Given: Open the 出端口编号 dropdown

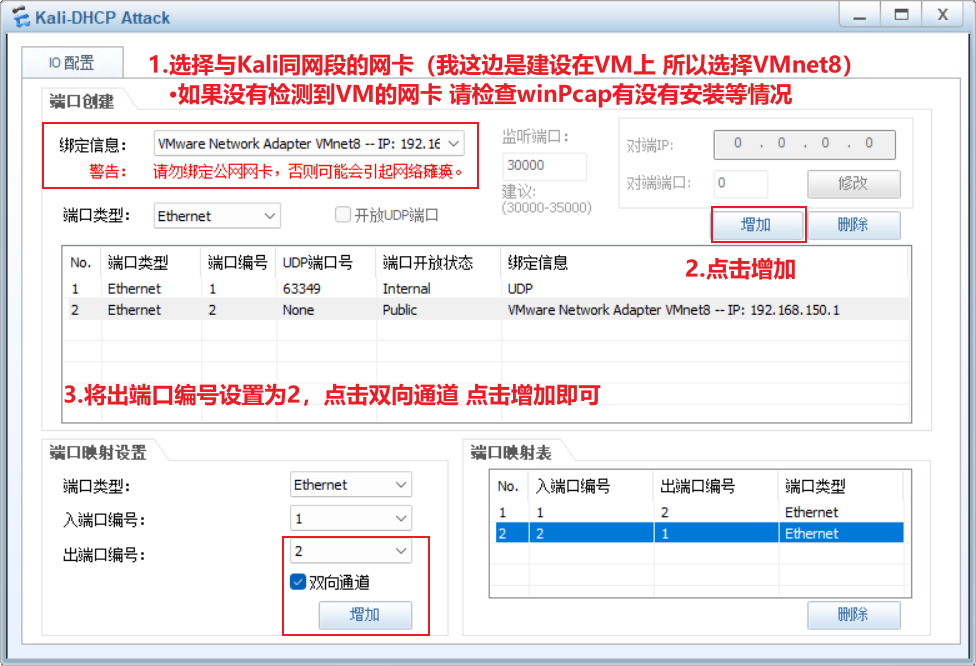Looking at the screenshot, I should 350,551.
